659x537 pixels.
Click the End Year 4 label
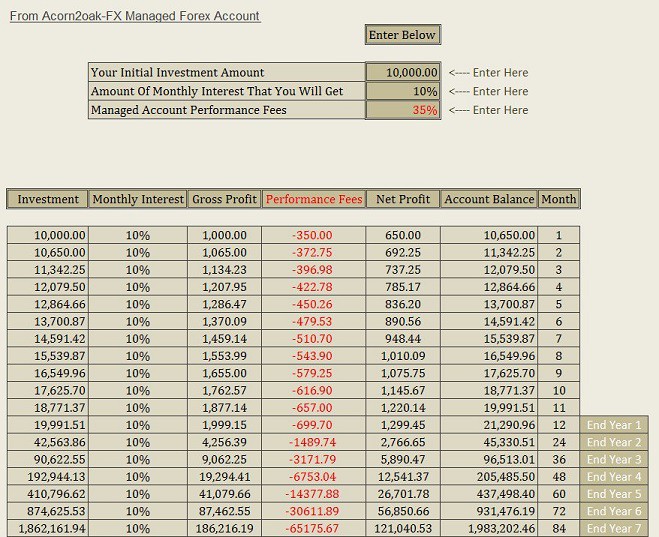click(614, 476)
